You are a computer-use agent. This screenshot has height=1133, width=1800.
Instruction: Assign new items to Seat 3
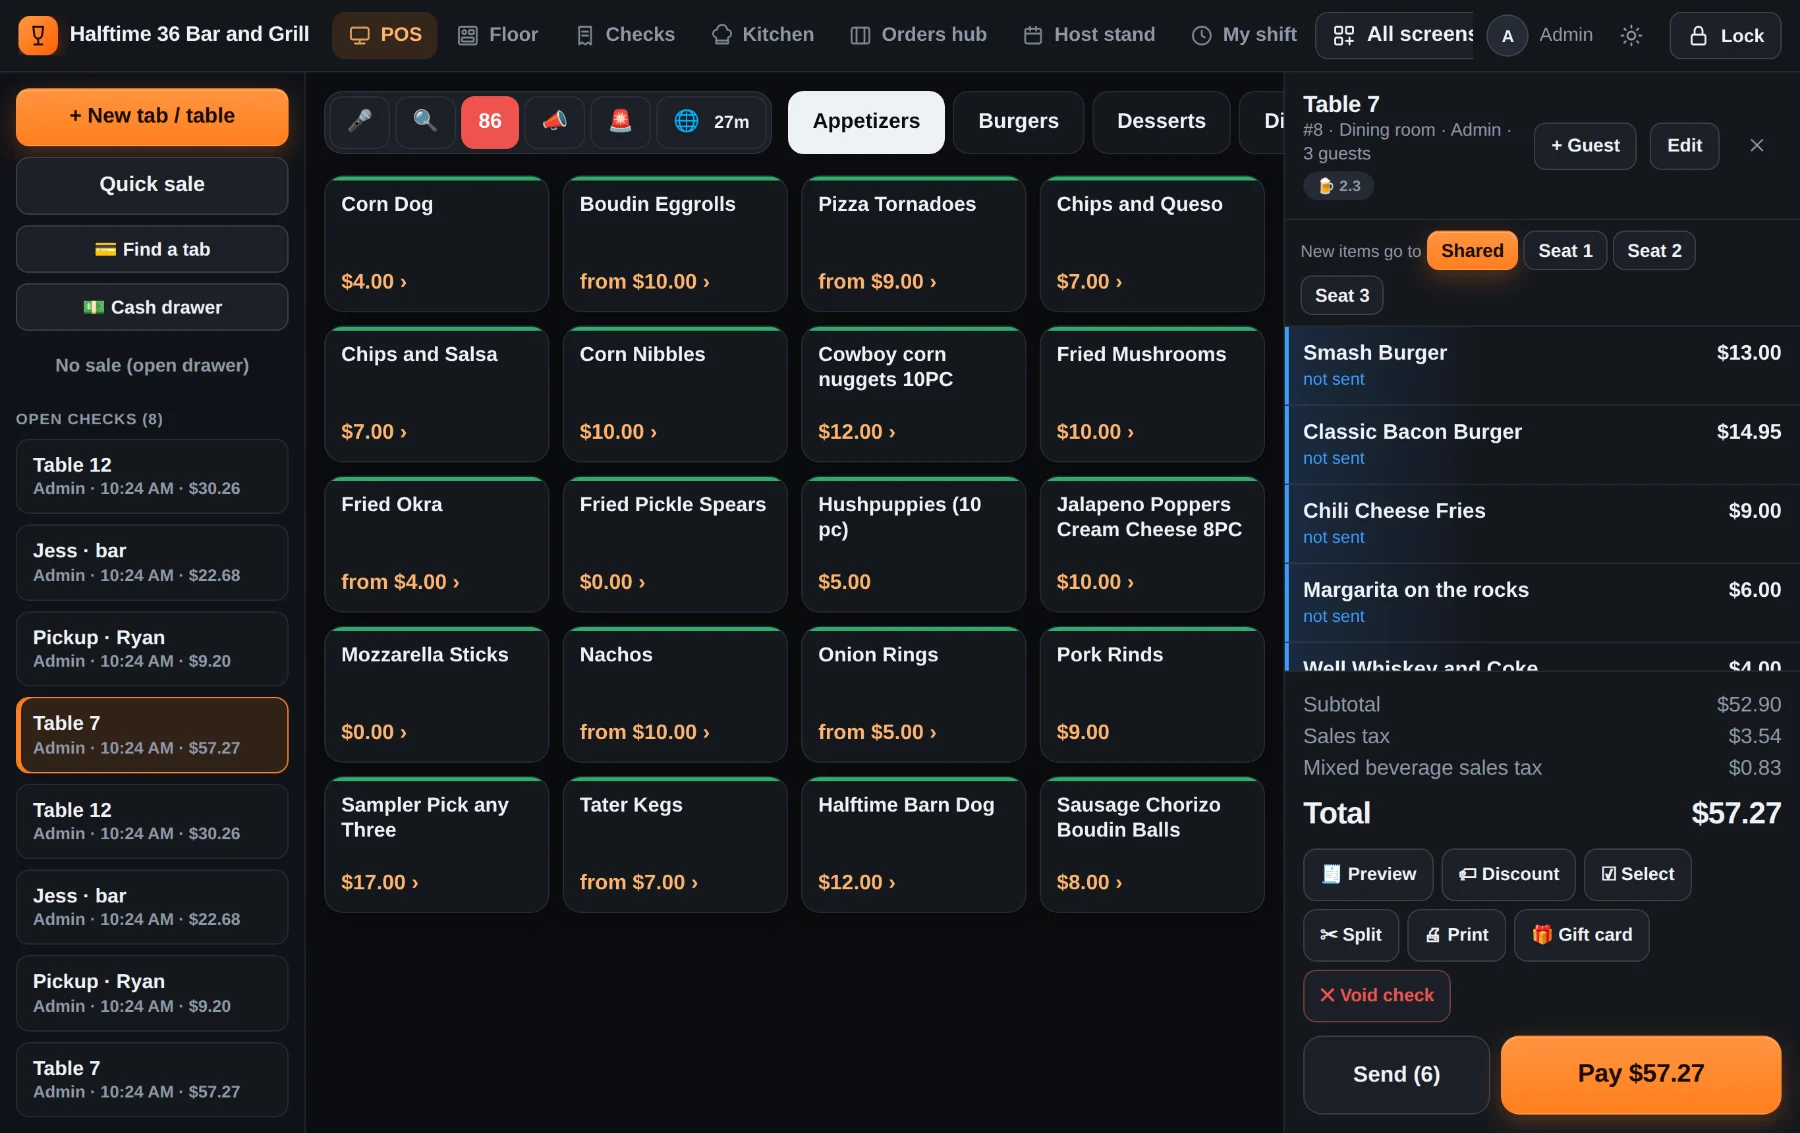[1342, 296]
